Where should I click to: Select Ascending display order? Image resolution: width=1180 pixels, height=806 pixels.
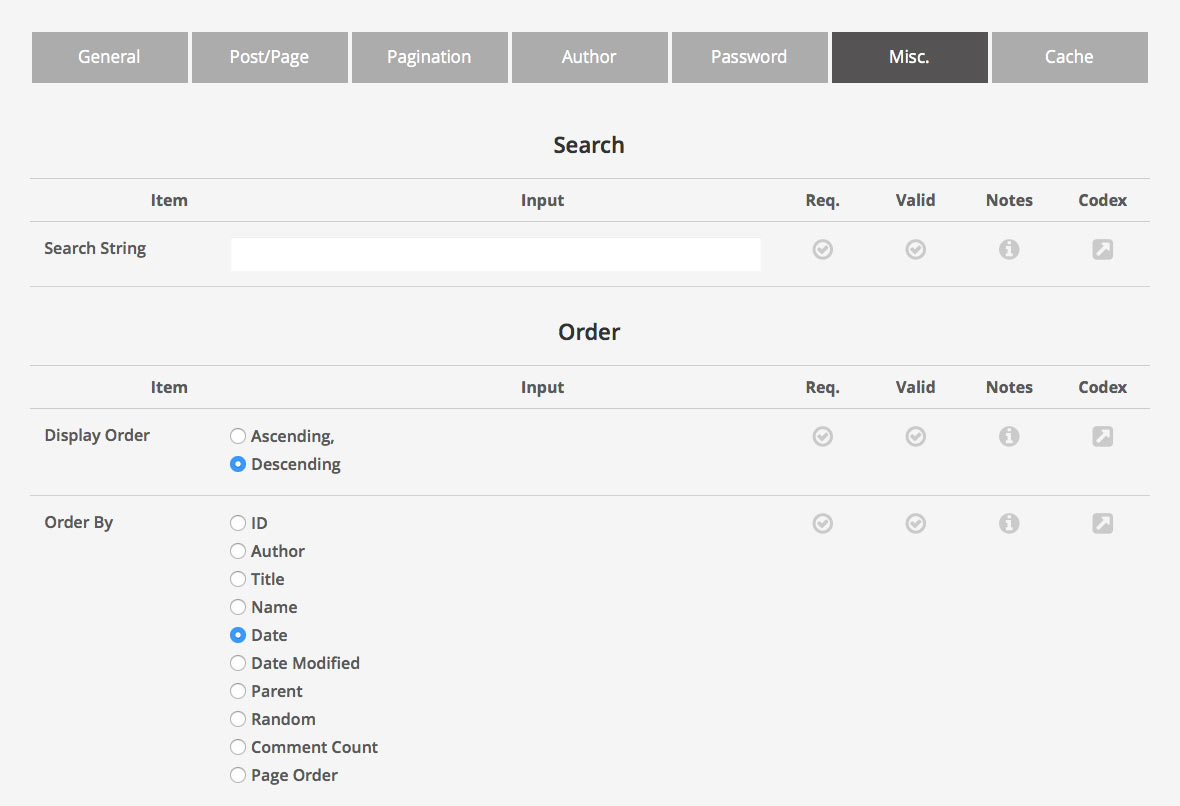pos(238,436)
